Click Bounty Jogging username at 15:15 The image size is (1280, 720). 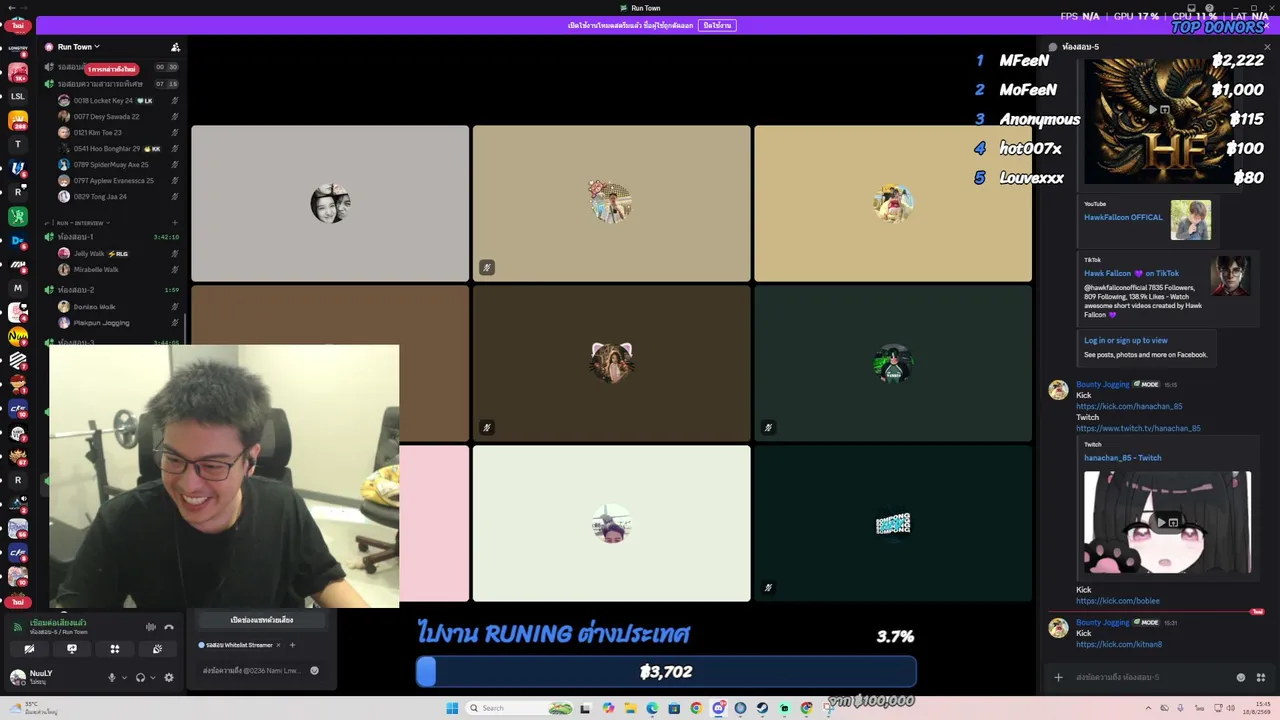pos(1102,384)
